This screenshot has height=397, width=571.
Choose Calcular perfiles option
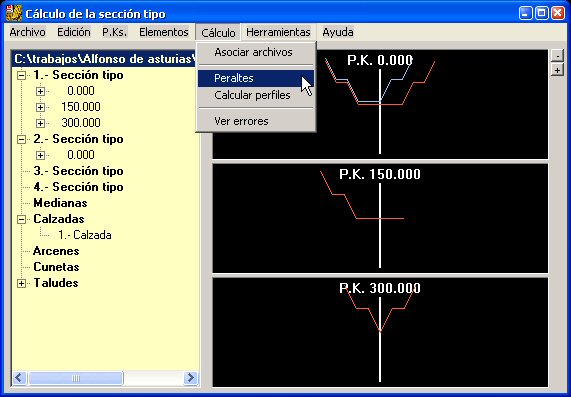point(256,95)
